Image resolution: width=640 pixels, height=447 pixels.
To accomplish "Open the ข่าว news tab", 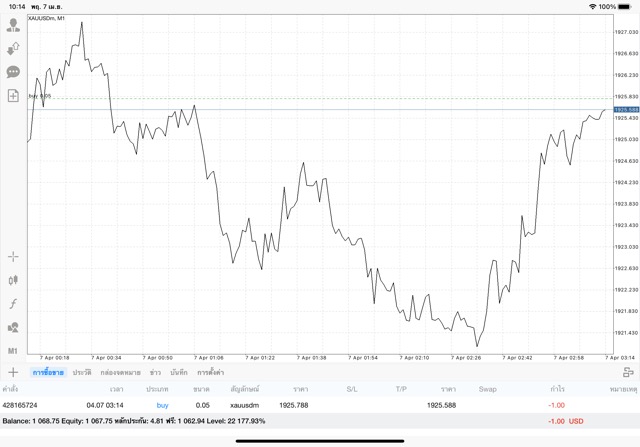I will coord(155,372).
